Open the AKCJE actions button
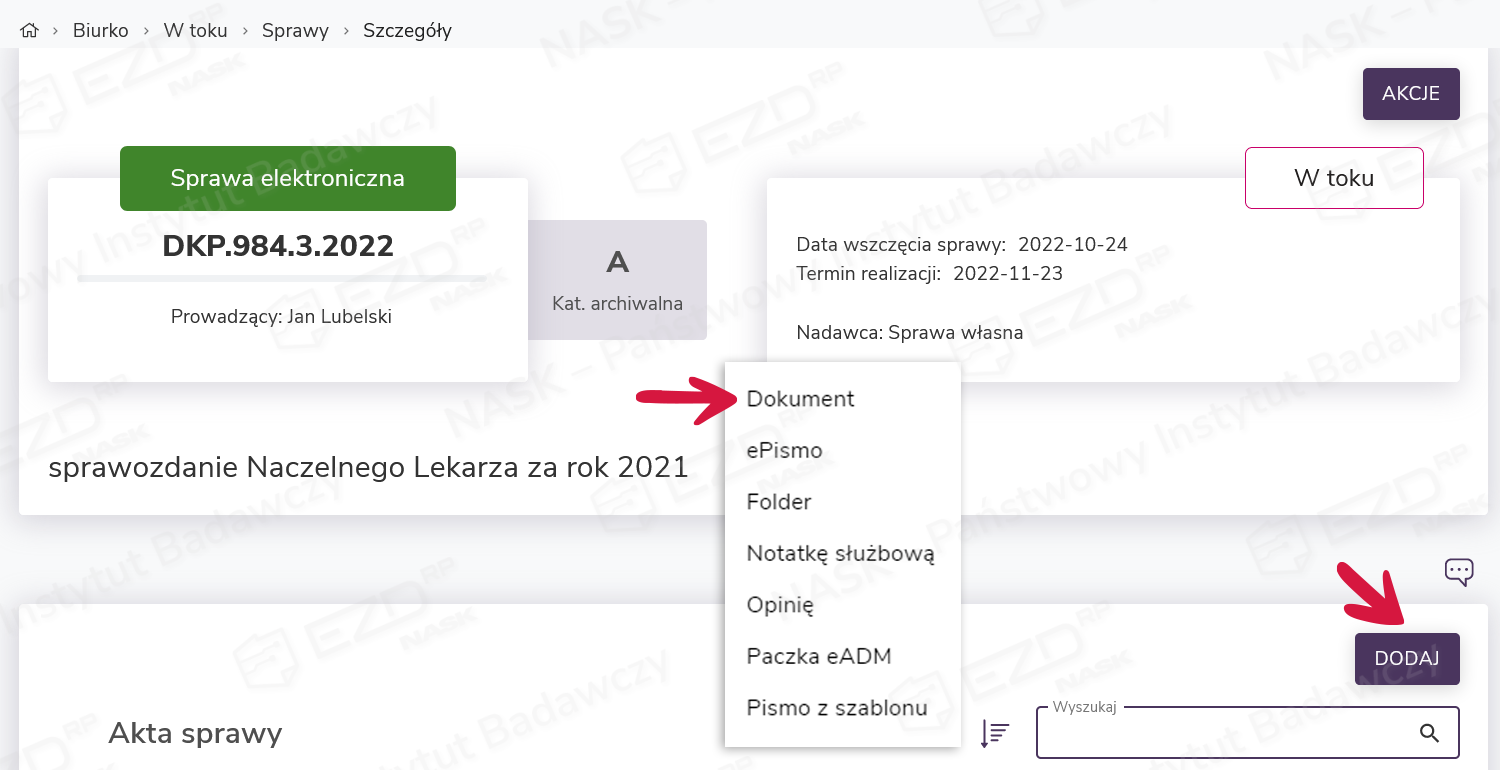The height and width of the screenshot is (770, 1500). (x=1410, y=94)
